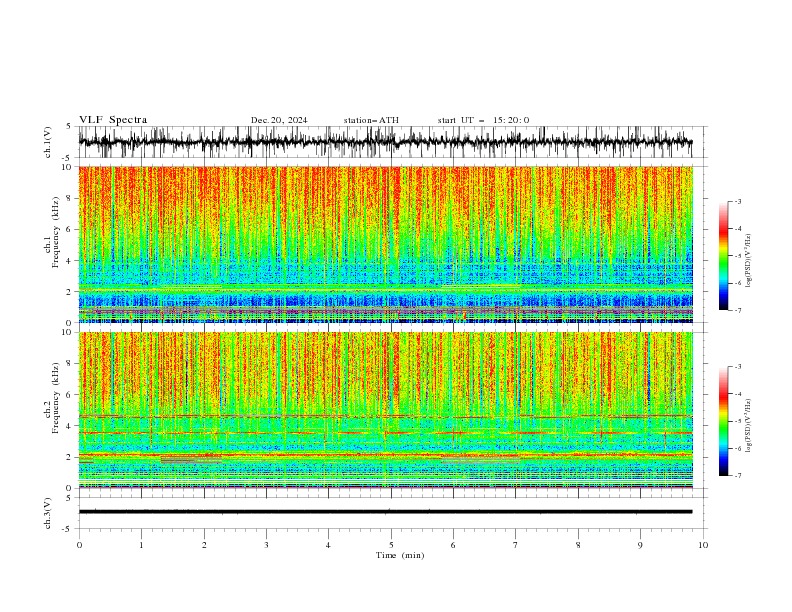
Task: Click the "ch.1(V)" axis label
Action: point(48,142)
